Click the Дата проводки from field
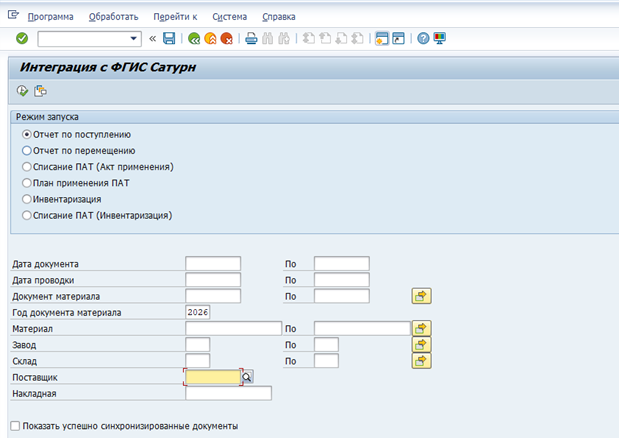 click(213, 280)
